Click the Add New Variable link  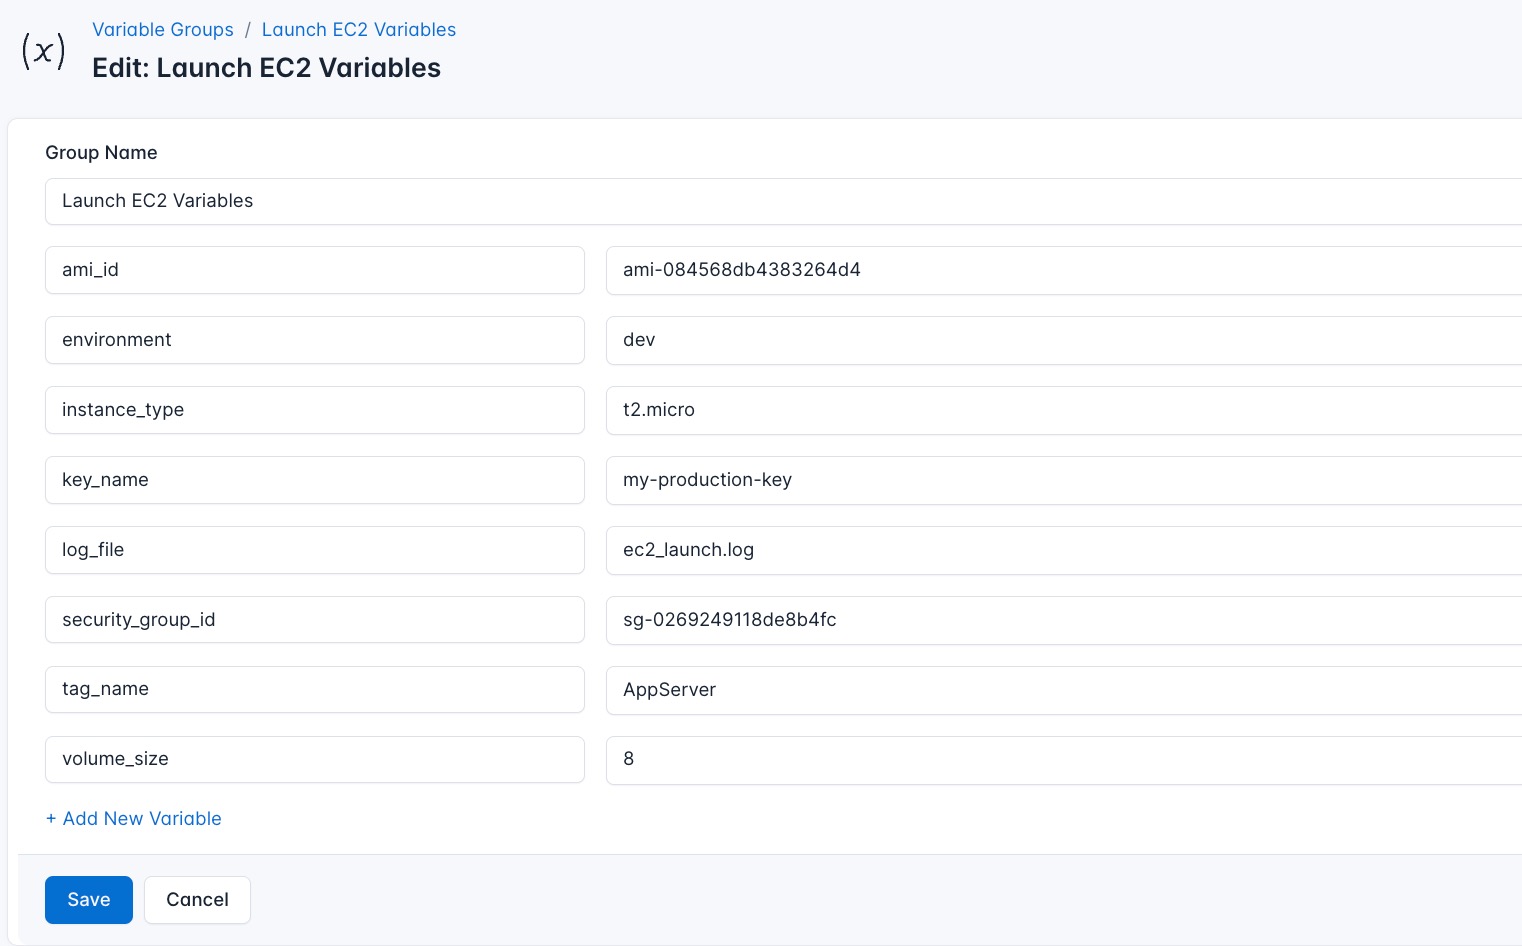(133, 819)
